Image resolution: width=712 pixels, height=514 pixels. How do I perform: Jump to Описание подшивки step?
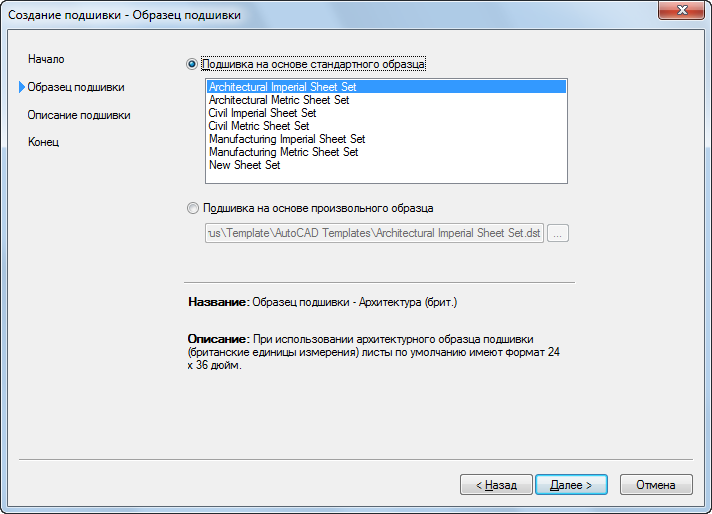(79, 115)
